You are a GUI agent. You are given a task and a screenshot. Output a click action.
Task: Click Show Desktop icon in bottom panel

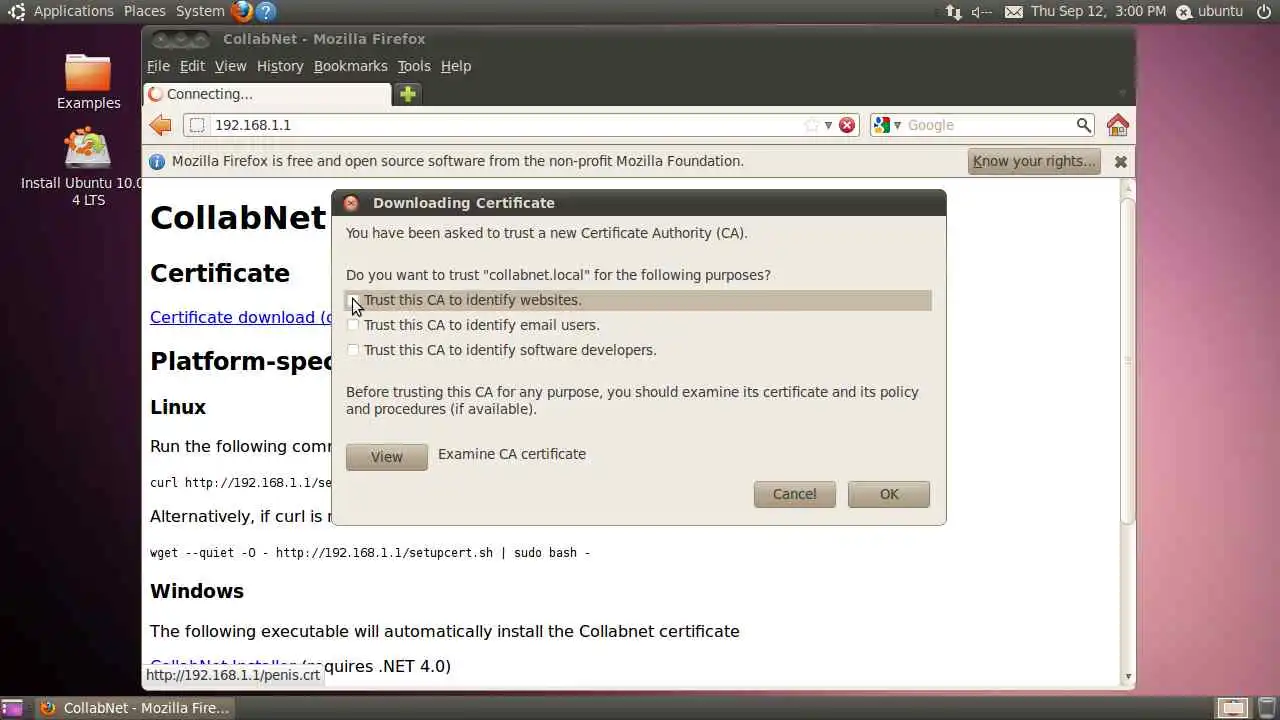[12, 708]
